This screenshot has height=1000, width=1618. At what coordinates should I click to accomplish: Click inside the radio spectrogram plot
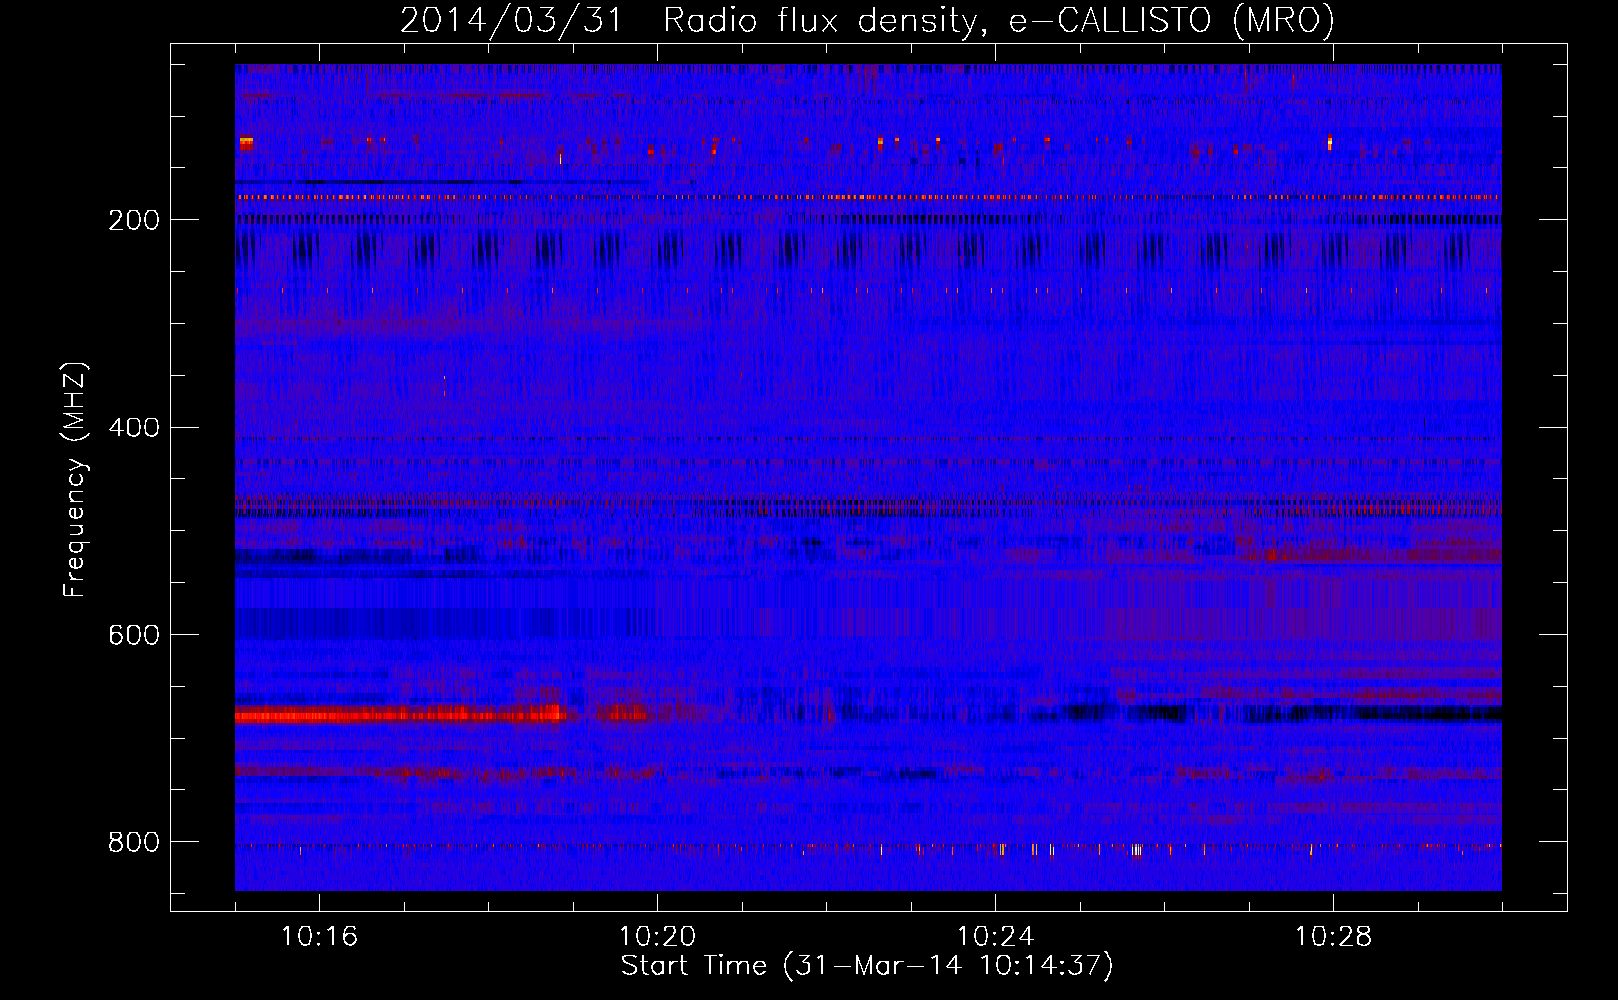coord(868,477)
